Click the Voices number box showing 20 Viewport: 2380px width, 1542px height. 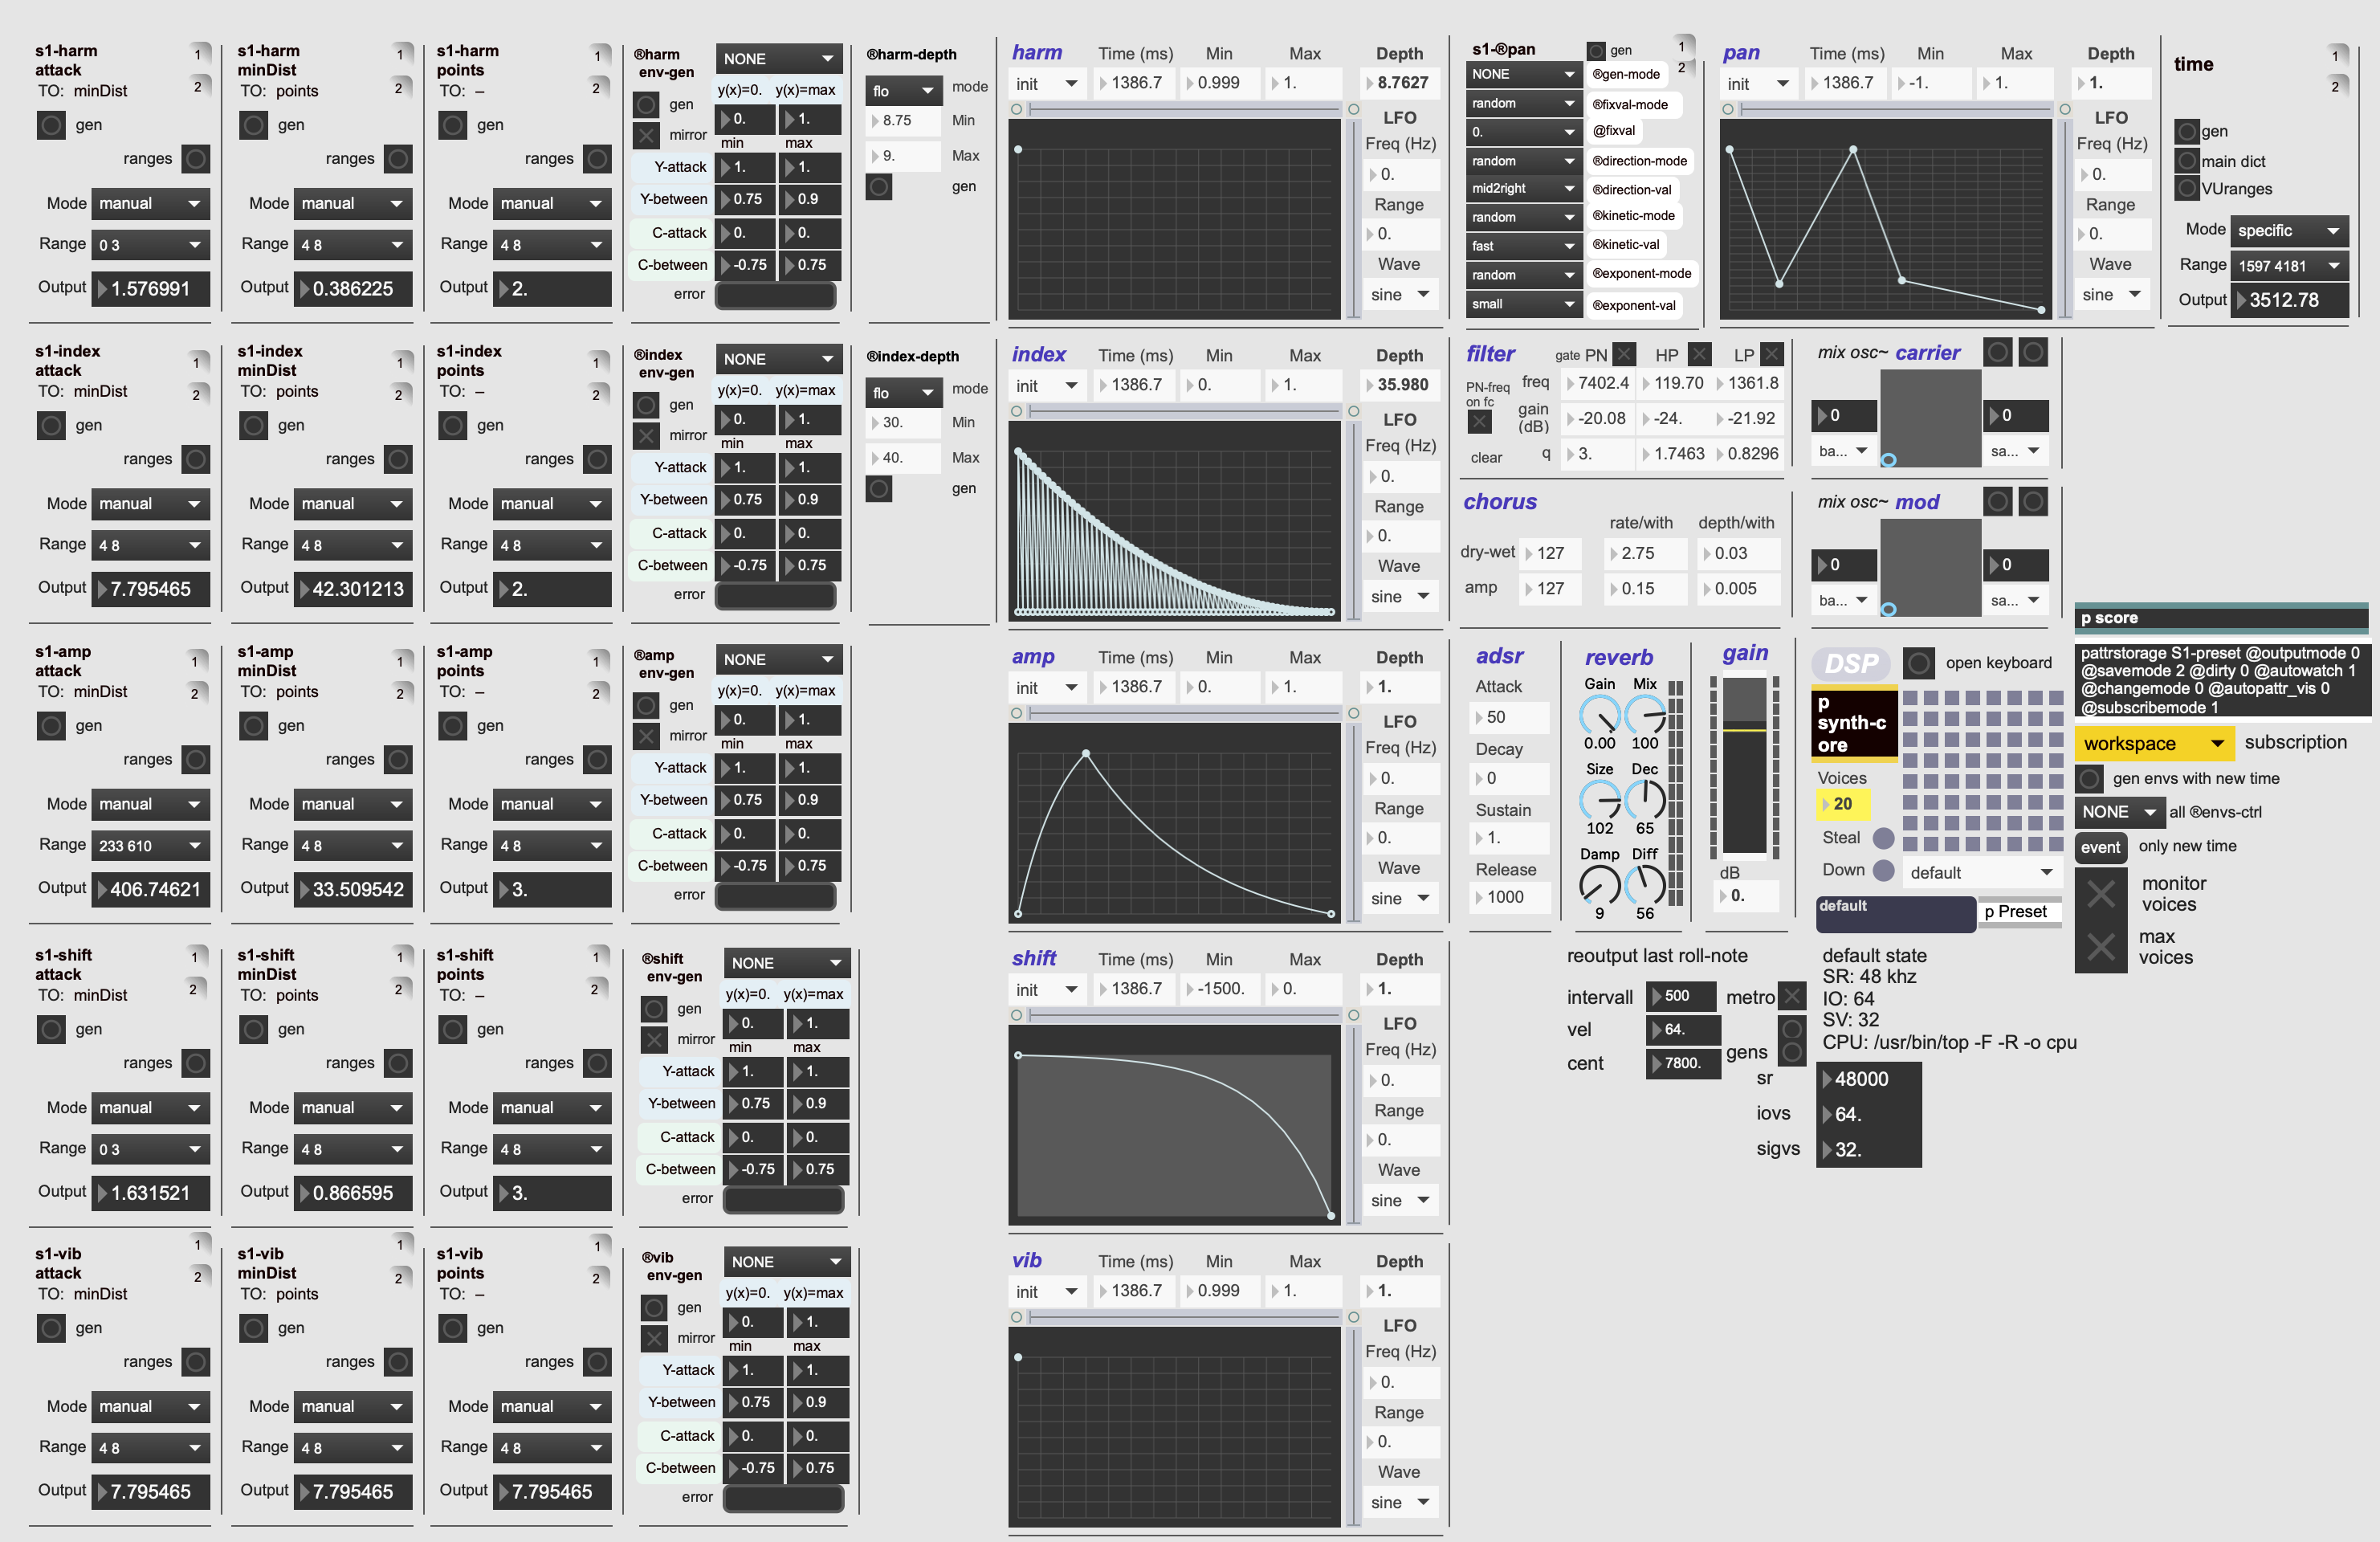click(x=1842, y=804)
